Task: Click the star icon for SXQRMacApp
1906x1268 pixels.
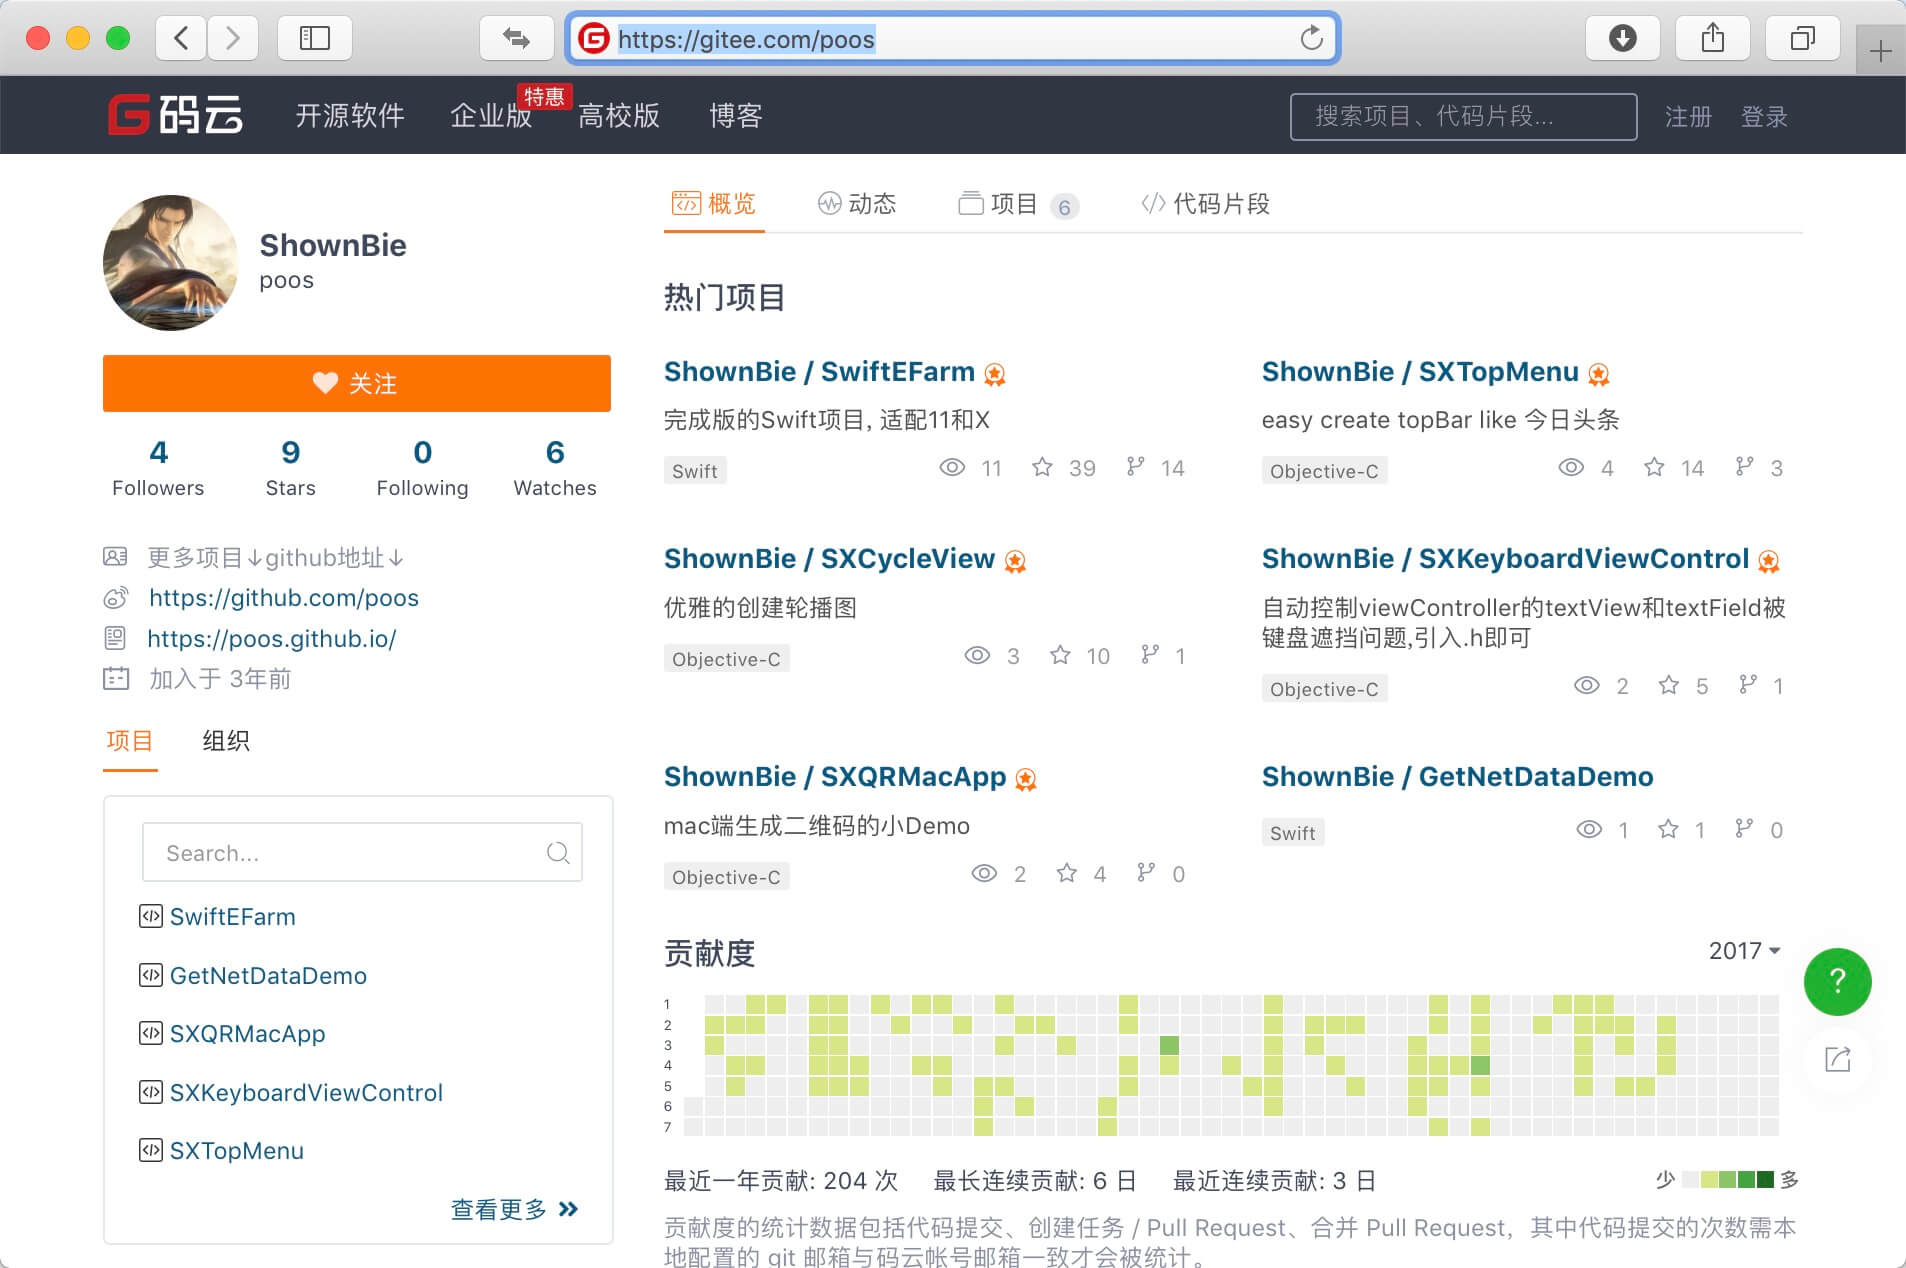Action: 1067,873
